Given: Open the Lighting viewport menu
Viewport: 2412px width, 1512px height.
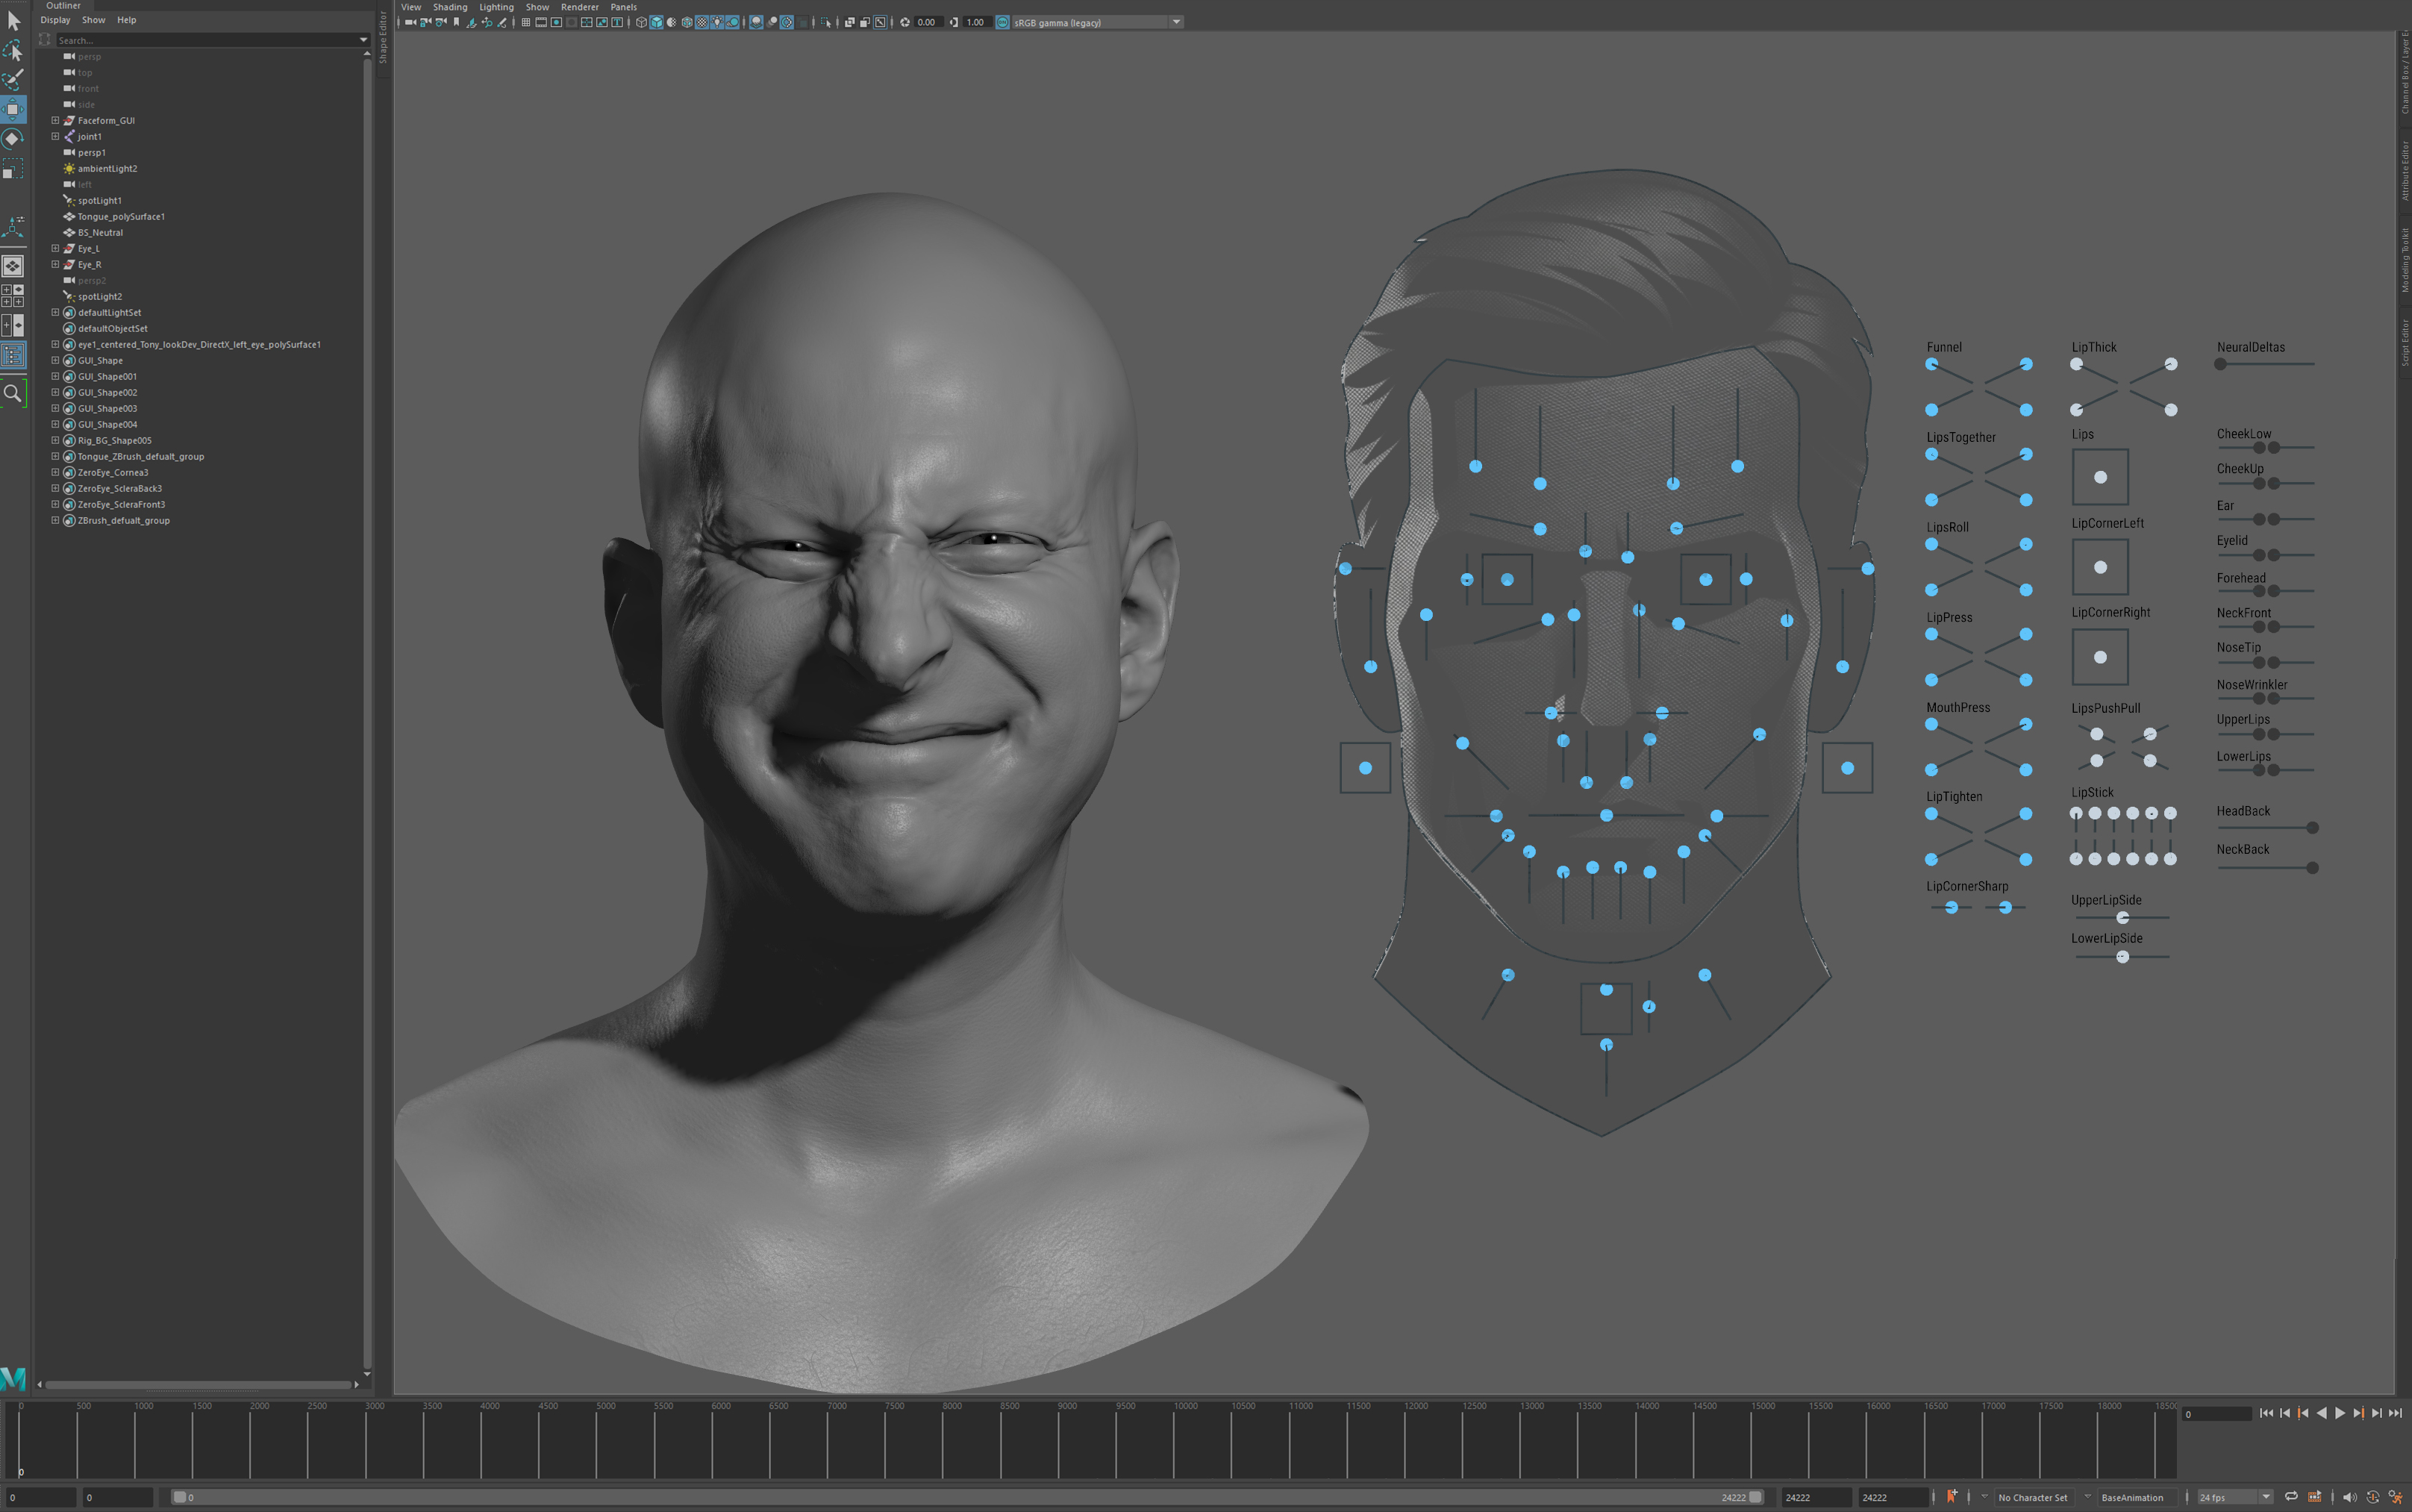Looking at the screenshot, I should coord(496,7).
